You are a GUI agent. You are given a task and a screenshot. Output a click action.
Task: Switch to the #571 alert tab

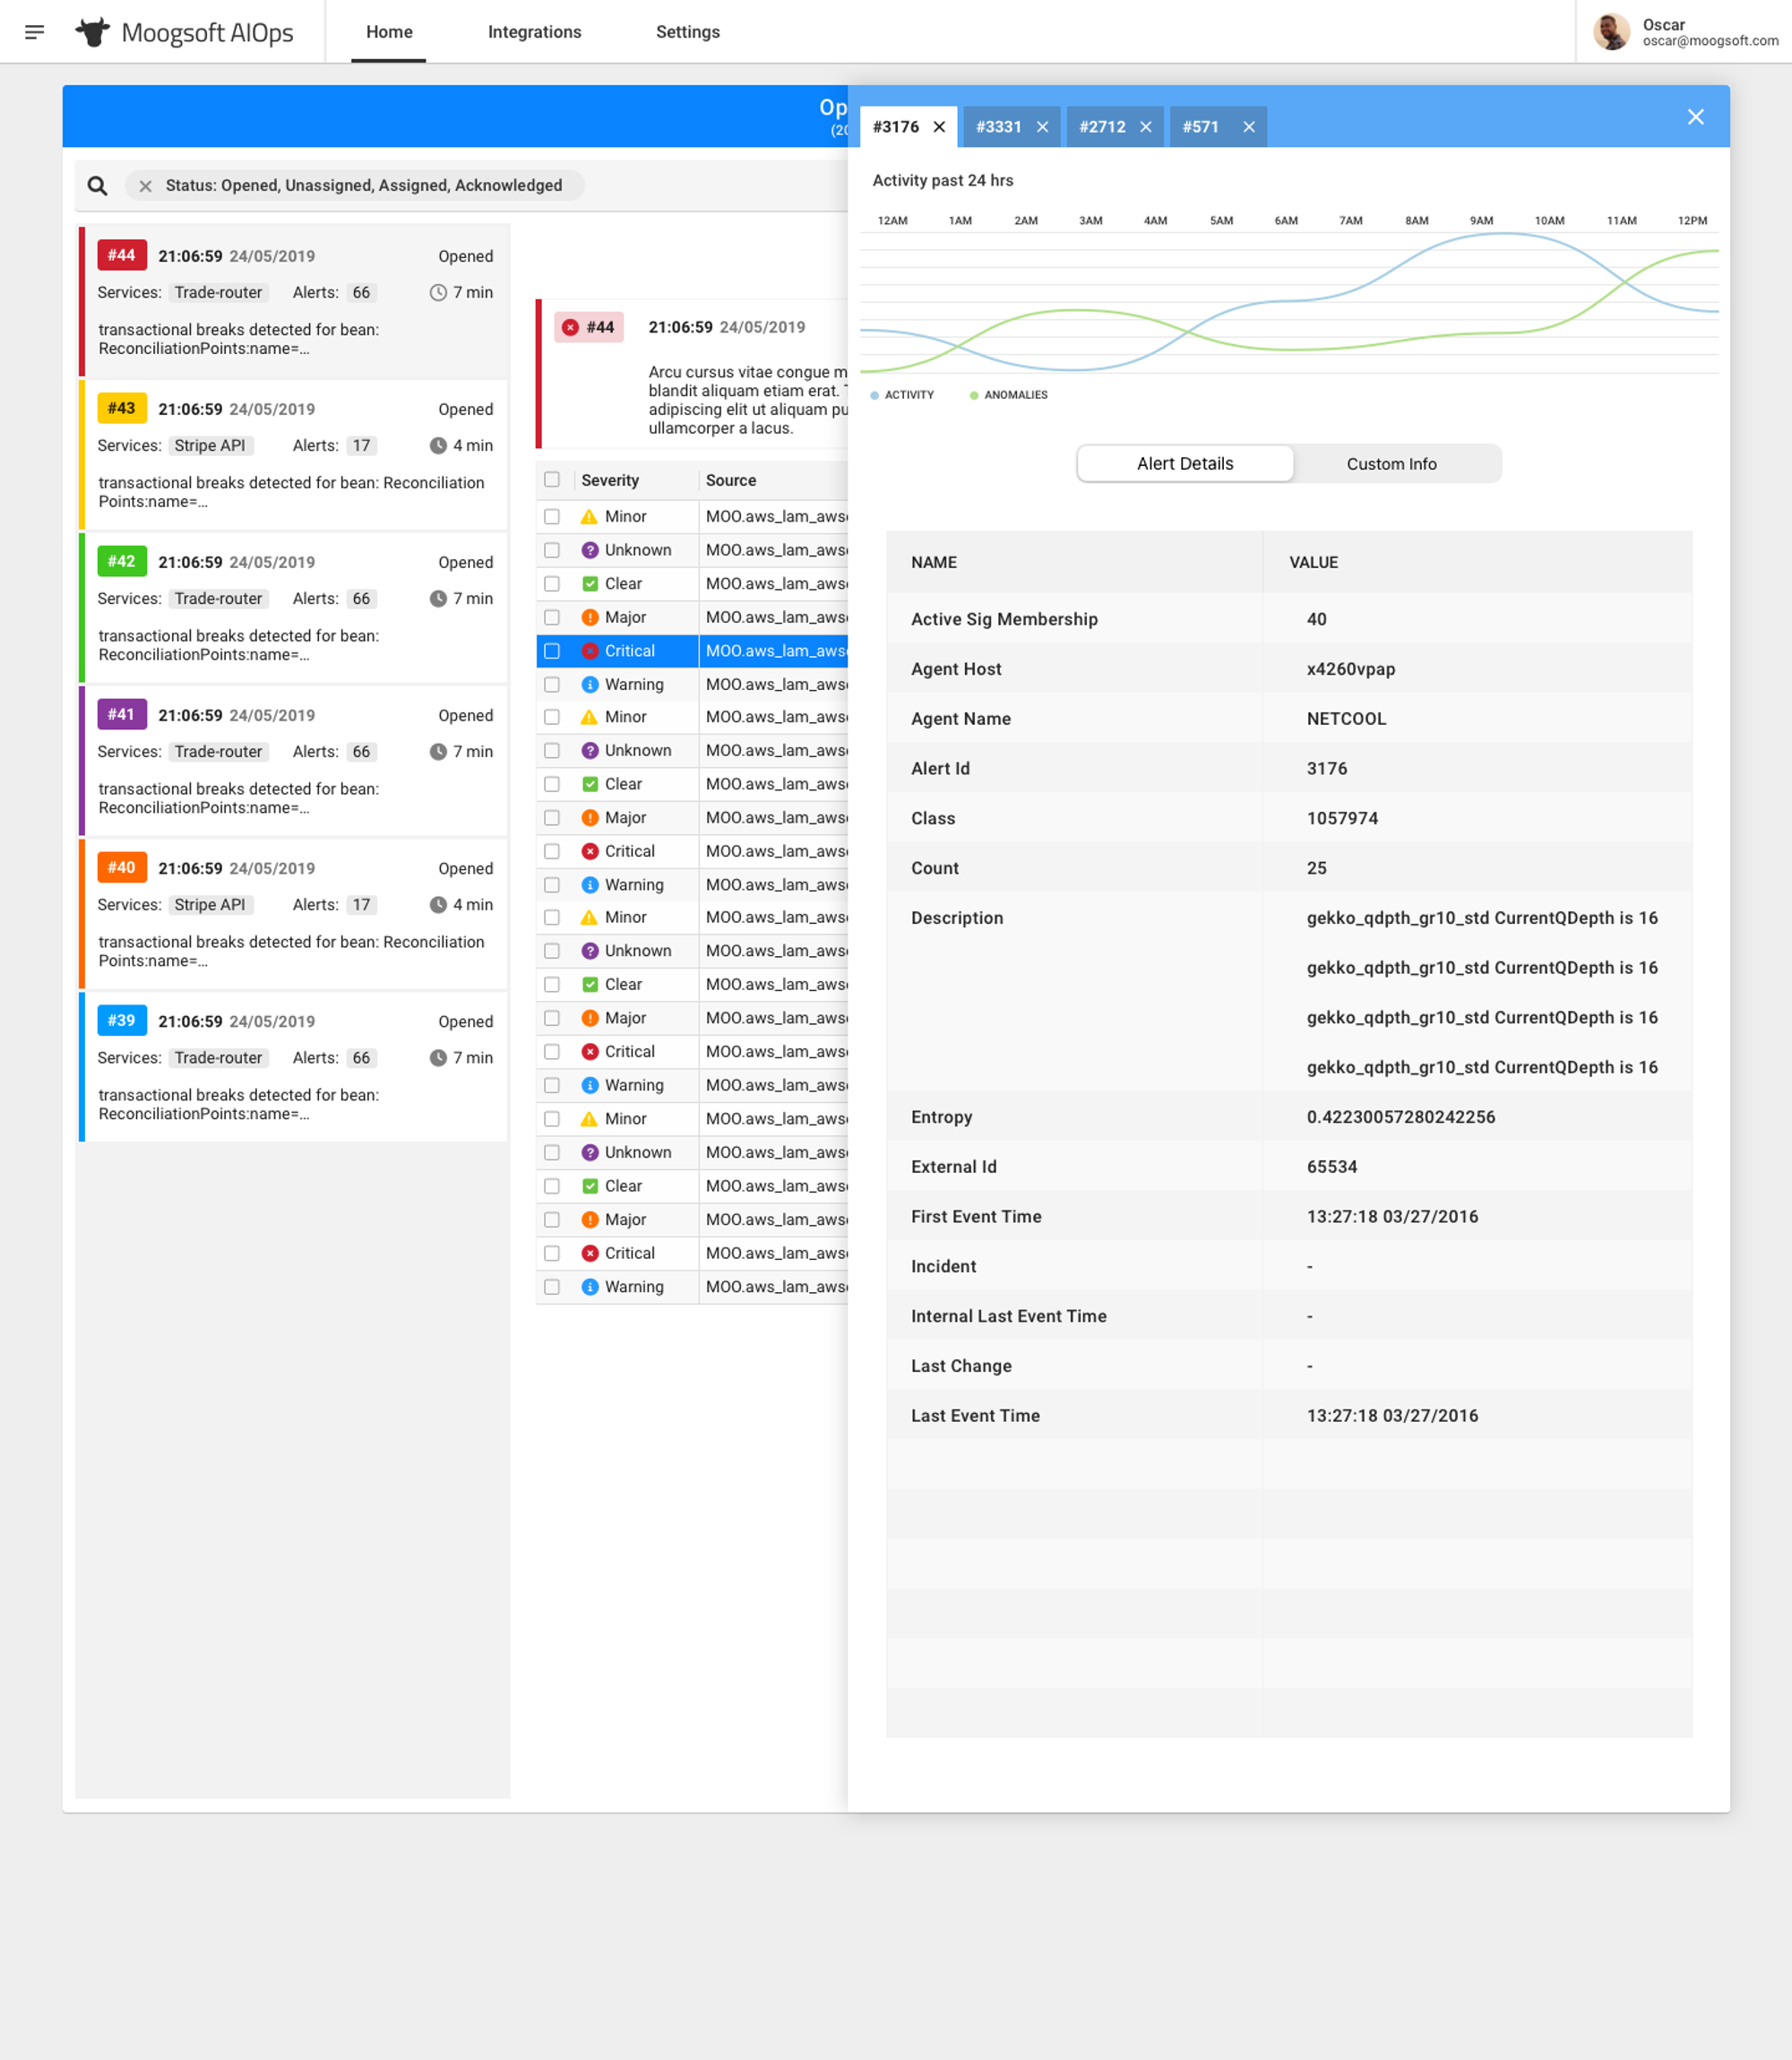tap(1200, 127)
